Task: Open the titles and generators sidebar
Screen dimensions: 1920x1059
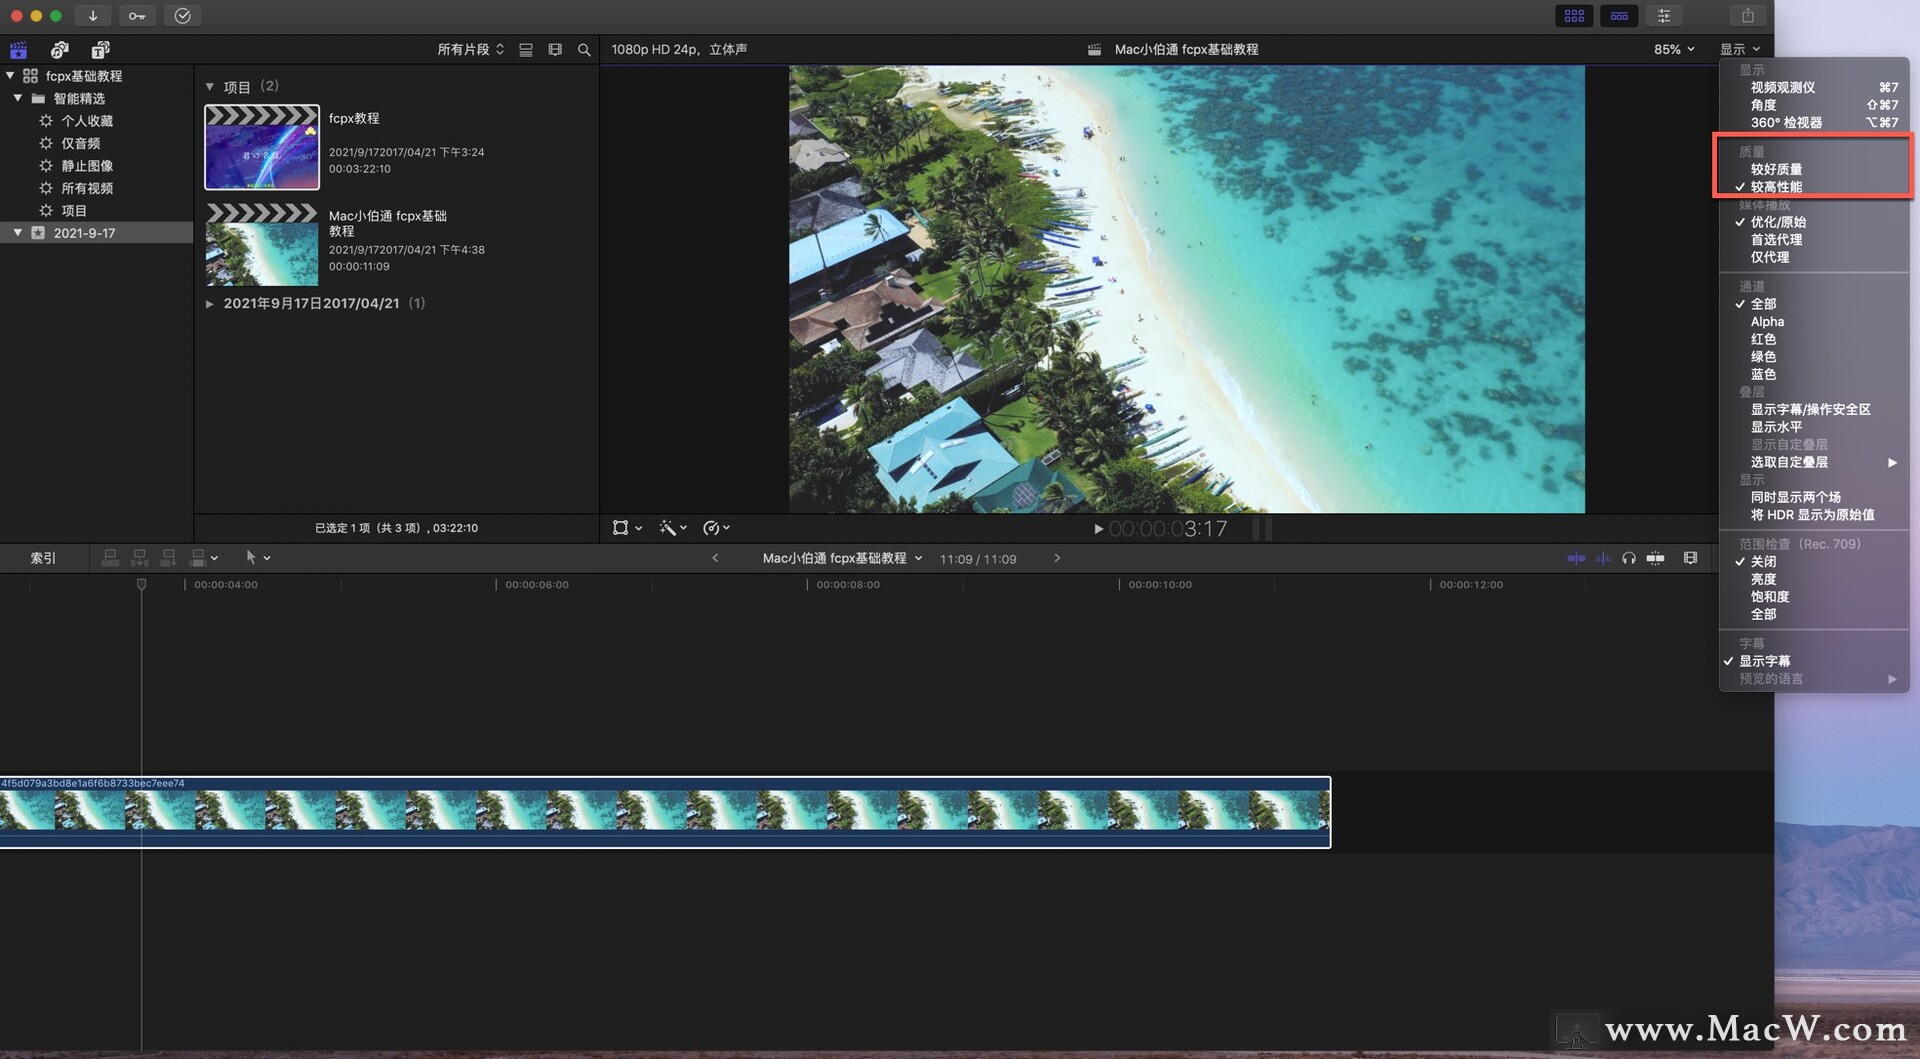Action: pos(100,50)
